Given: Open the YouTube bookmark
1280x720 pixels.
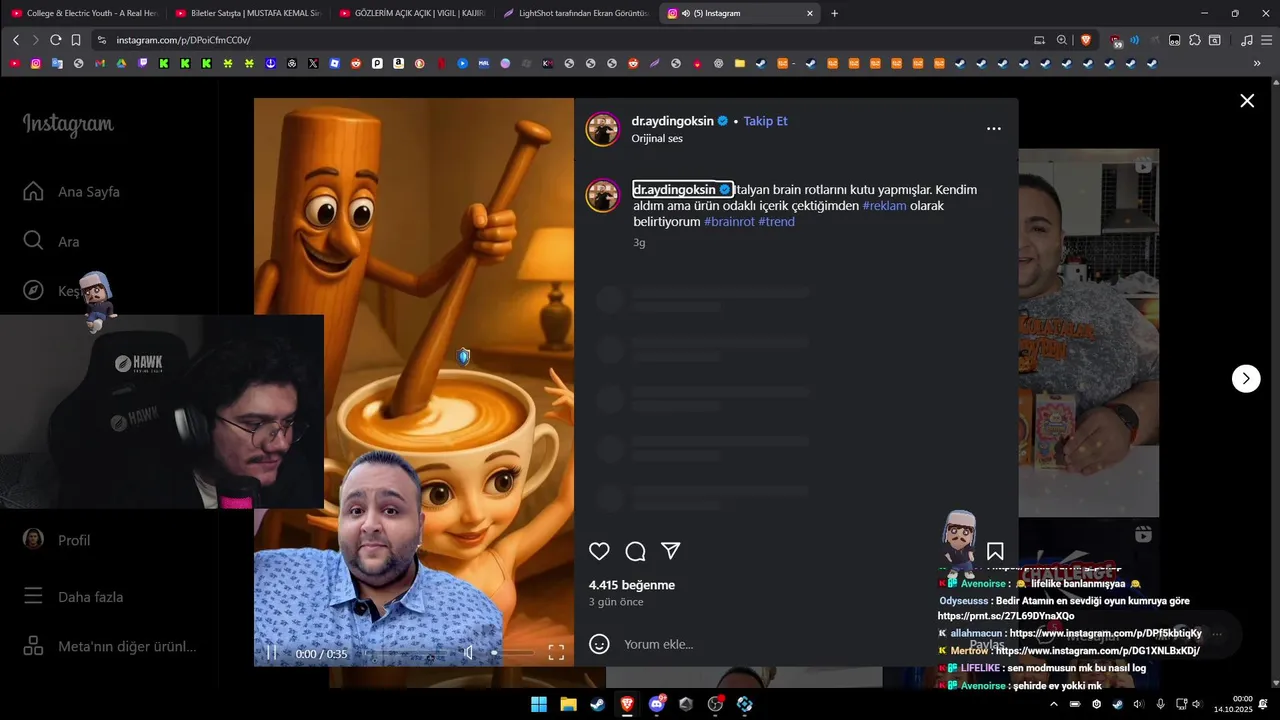Looking at the screenshot, I should (15, 63).
